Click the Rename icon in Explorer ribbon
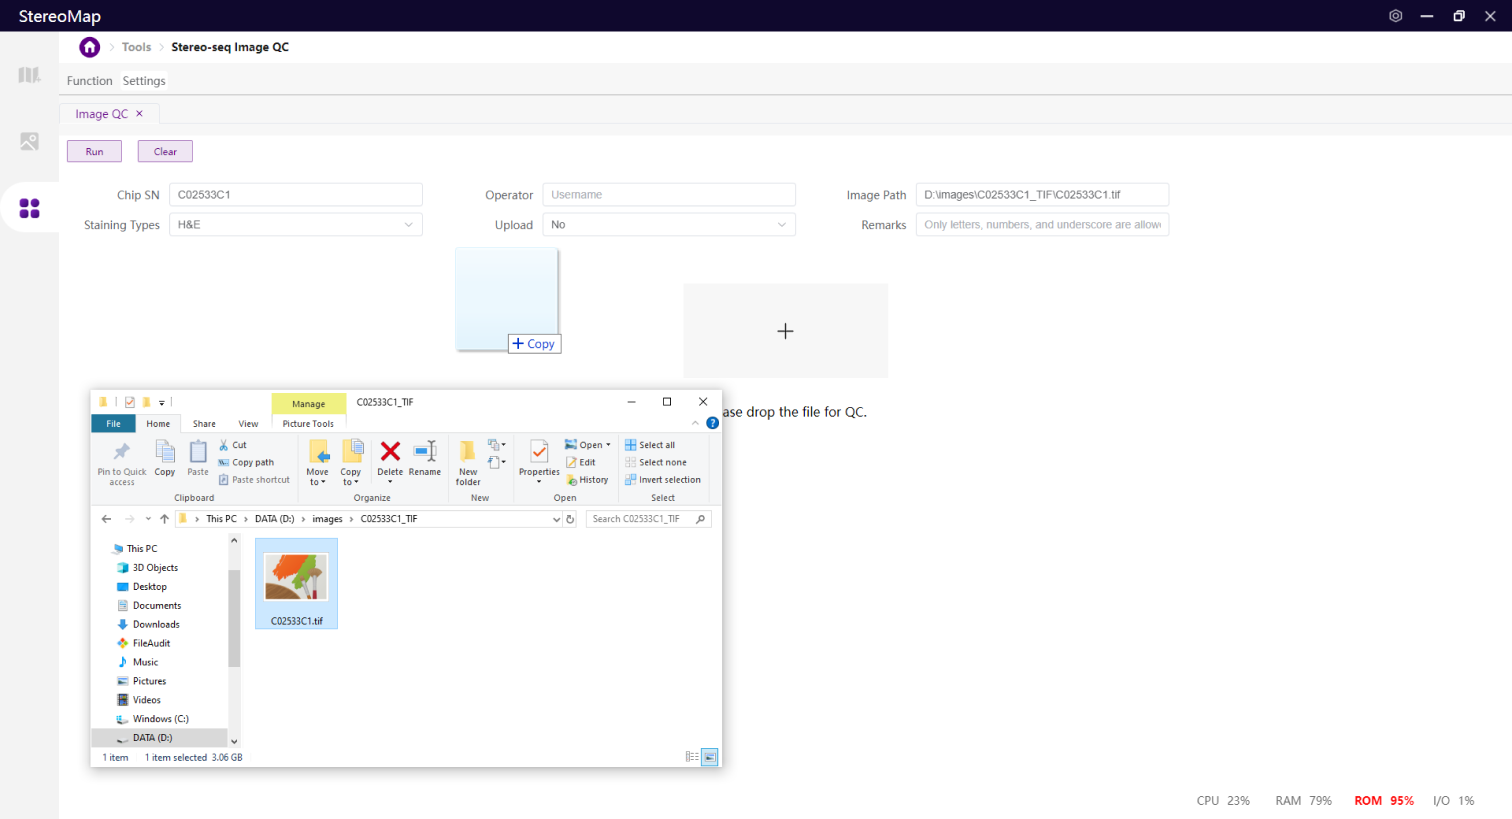This screenshot has width=1512, height=819. (x=424, y=453)
